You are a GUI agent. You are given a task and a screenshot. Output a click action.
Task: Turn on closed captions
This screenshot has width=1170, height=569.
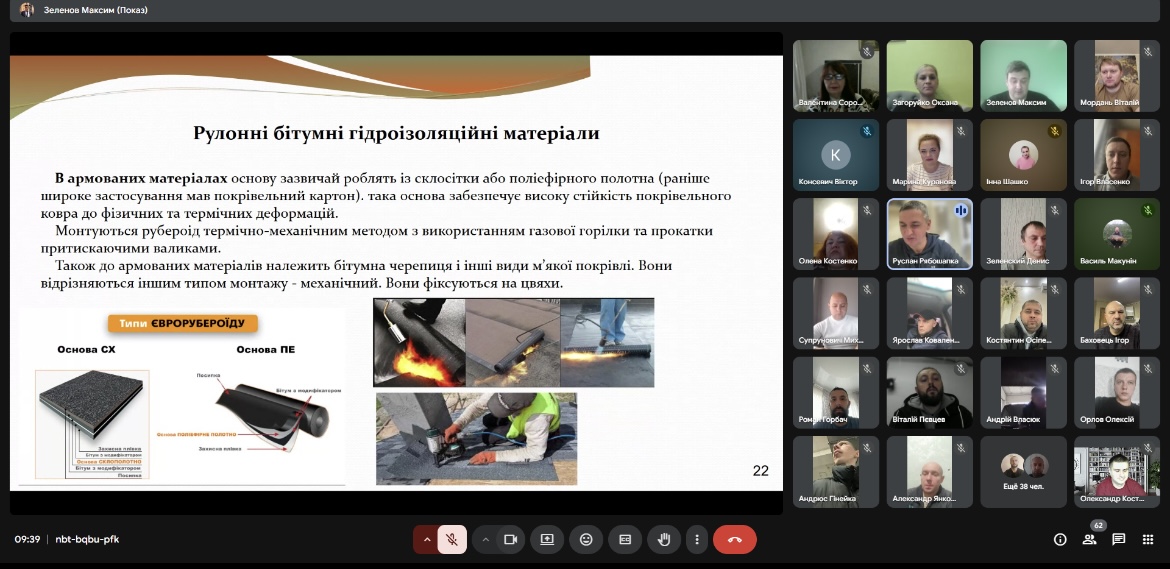[x=625, y=540]
